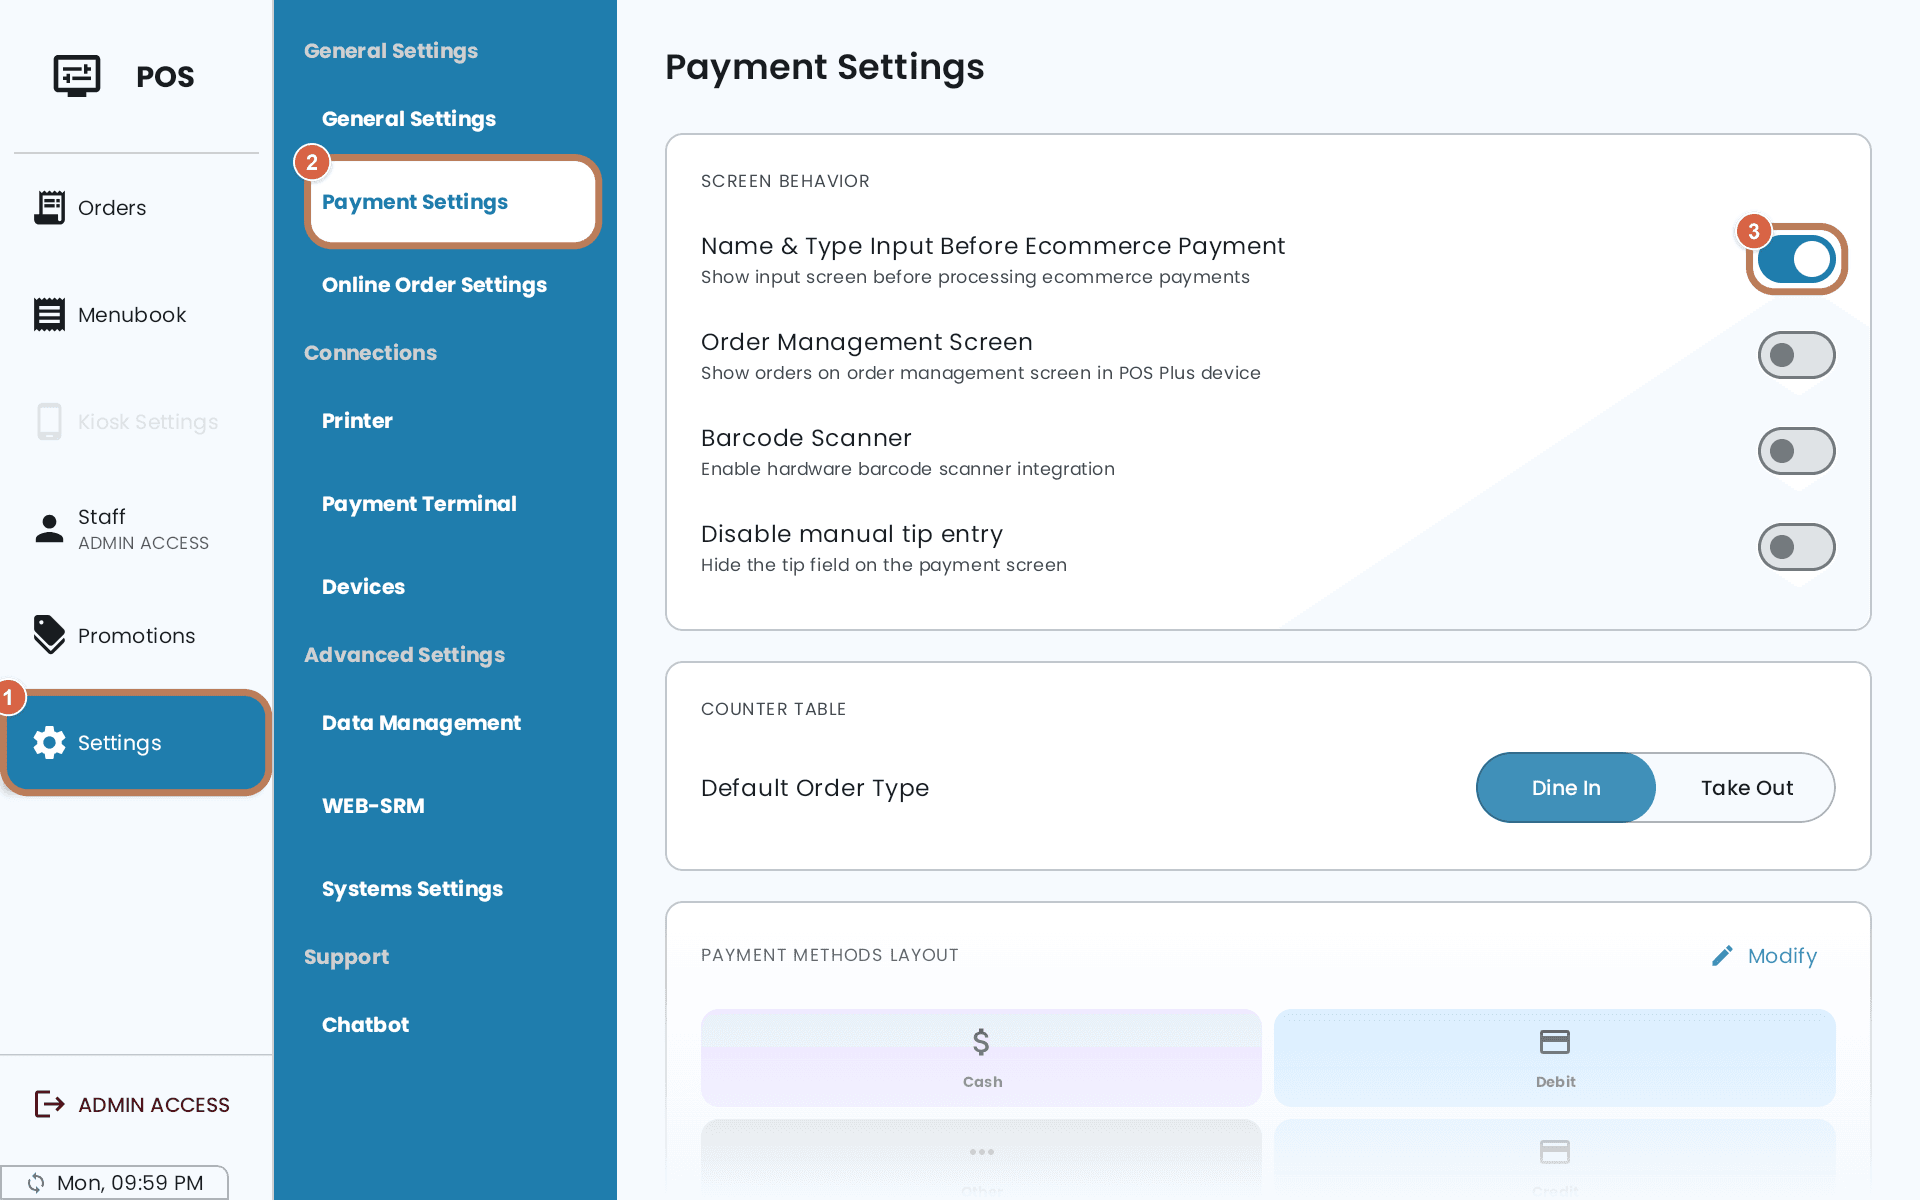Select the Debit card icon
Viewport: 1920px width, 1200px height.
(1555, 1042)
